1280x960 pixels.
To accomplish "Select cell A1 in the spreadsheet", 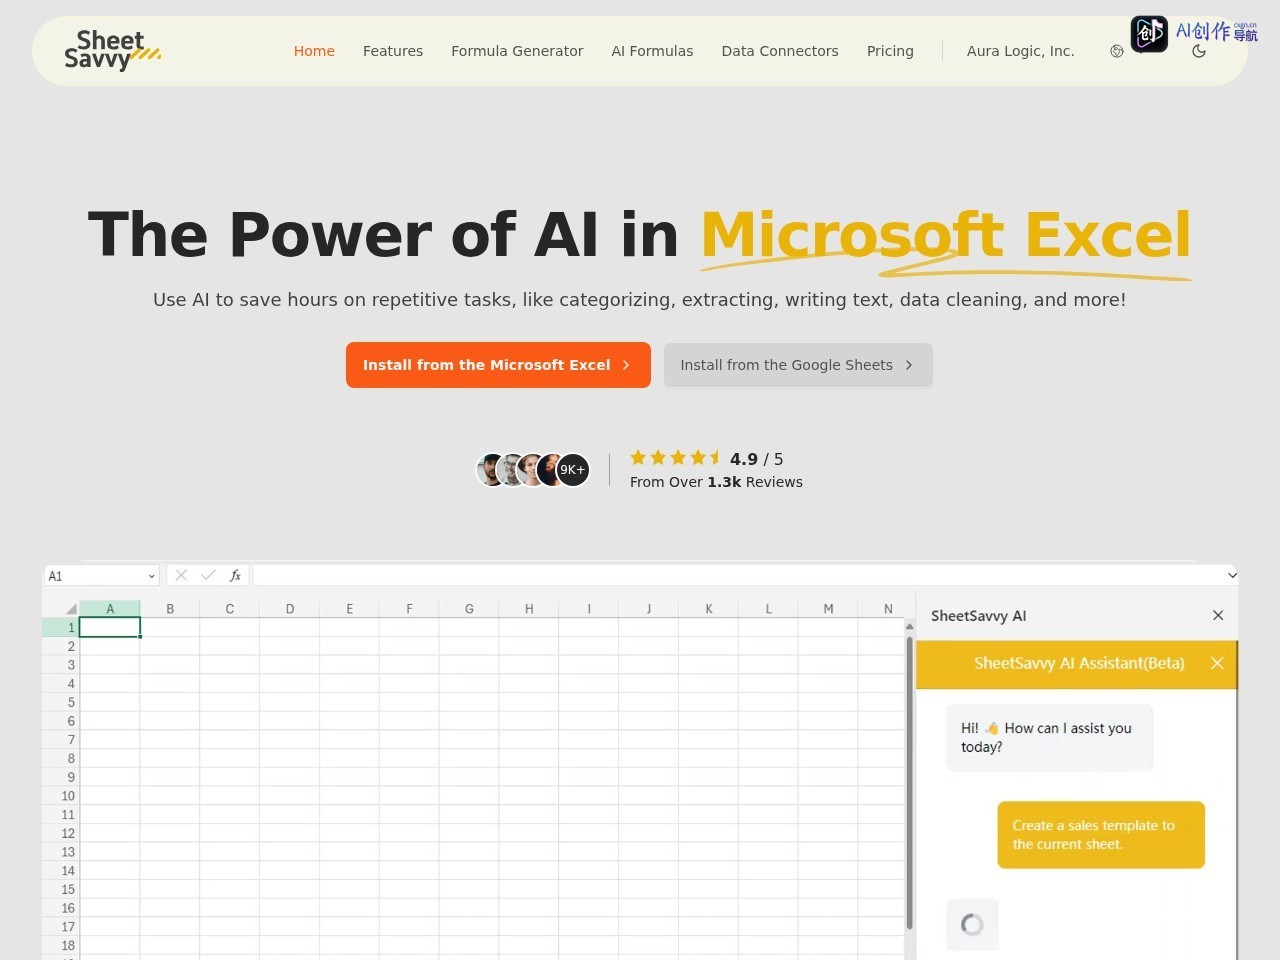I will coord(110,627).
